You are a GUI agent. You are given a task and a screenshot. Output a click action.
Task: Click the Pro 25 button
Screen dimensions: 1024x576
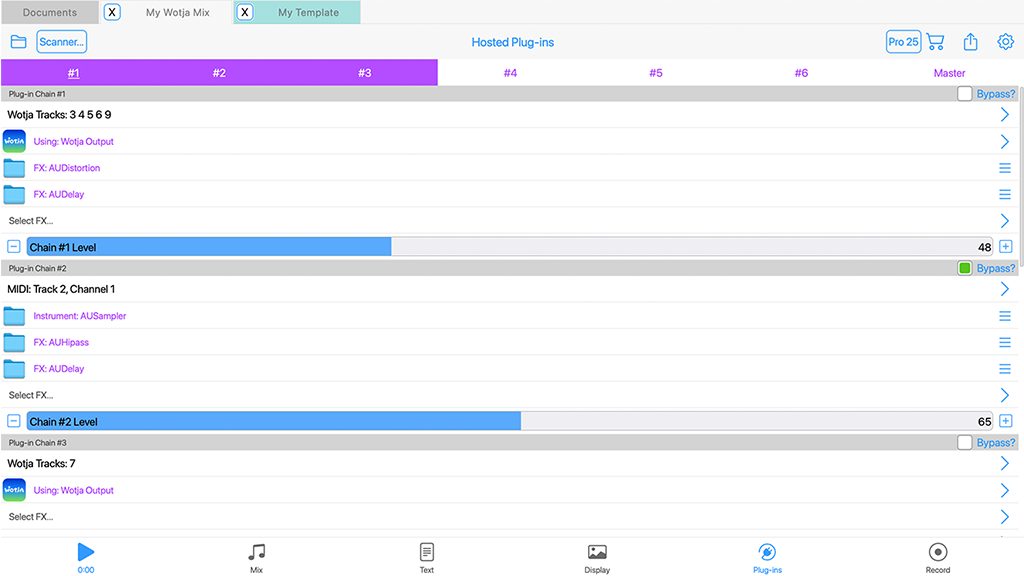tap(903, 42)
